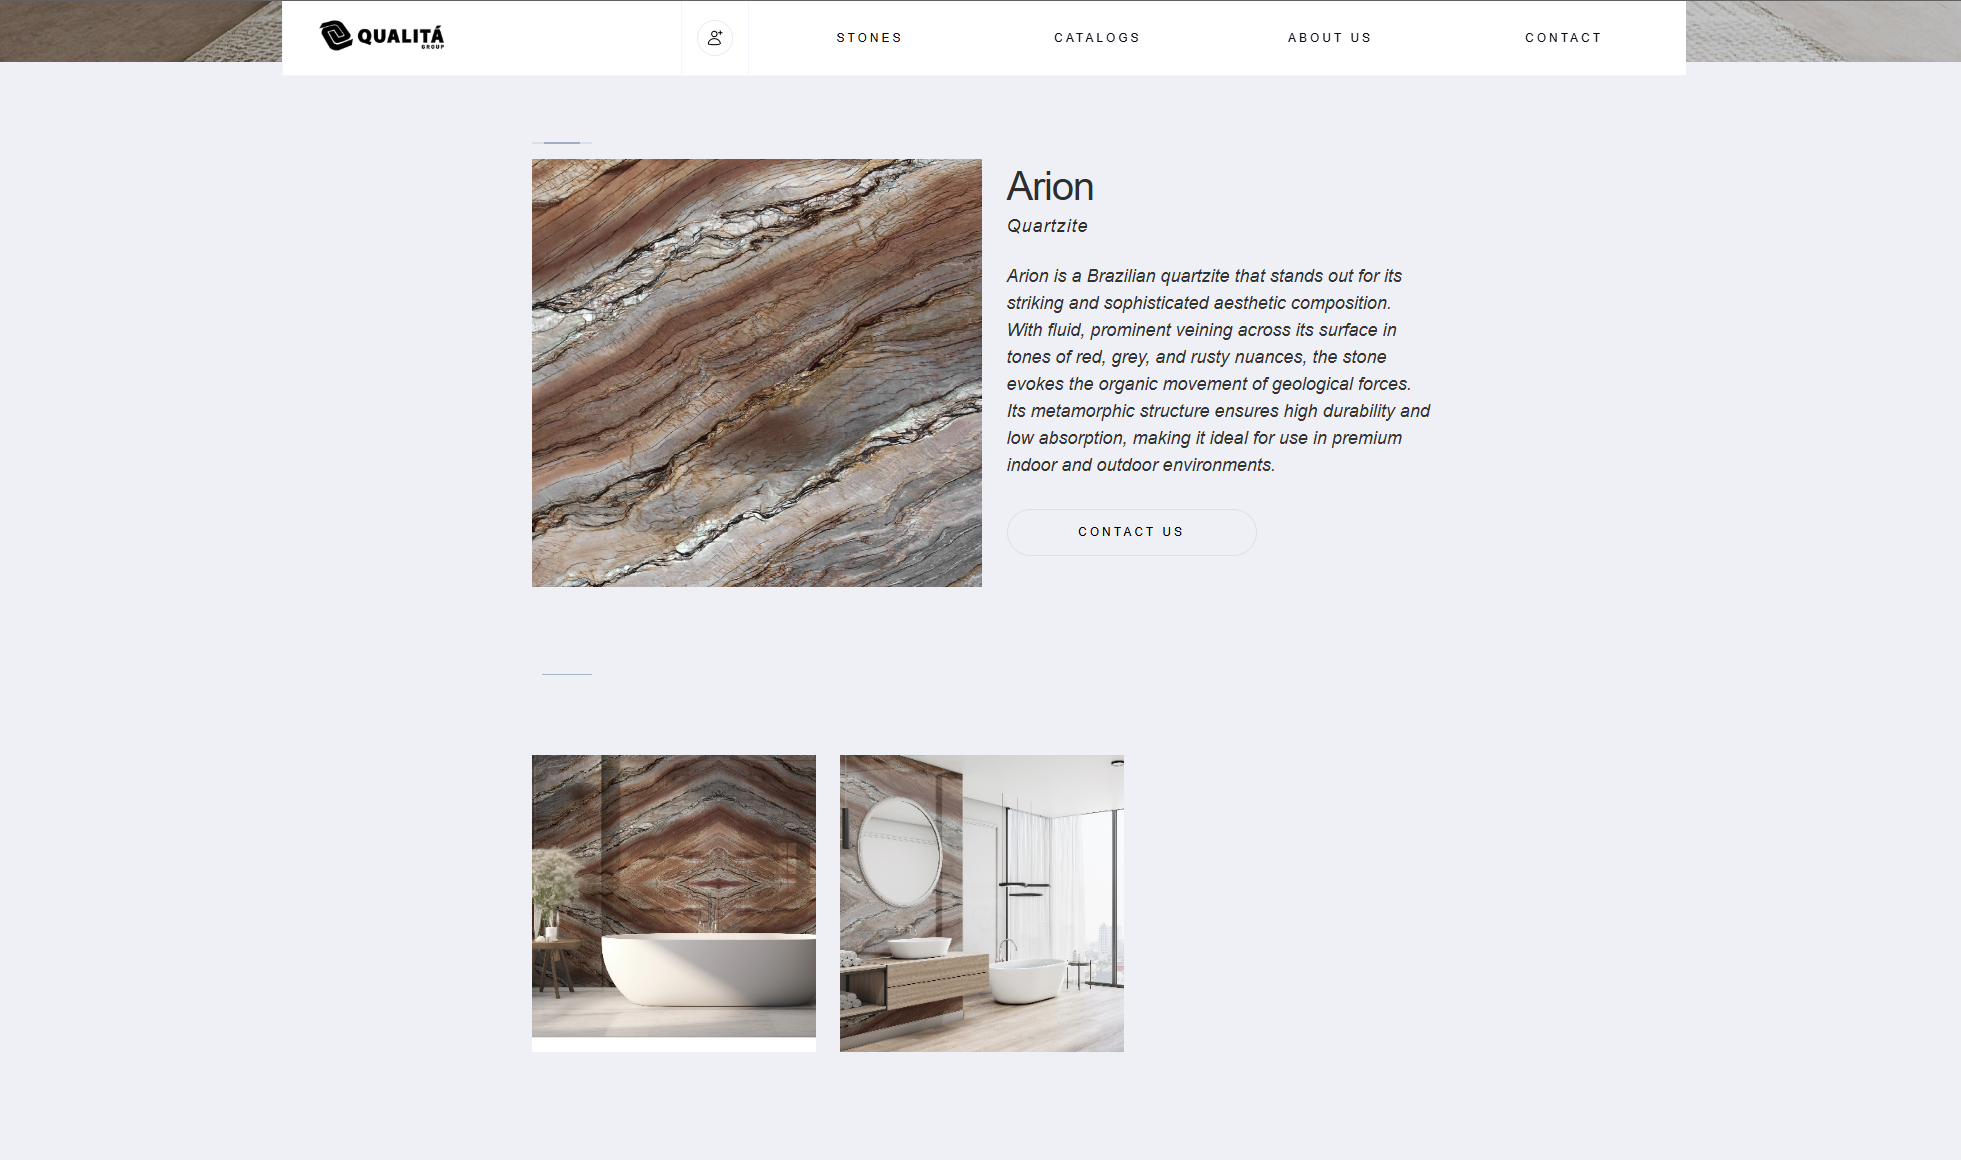Open the user account icon
Image resolution: width=1961 pixels, height=1160 pixels.
715,38
